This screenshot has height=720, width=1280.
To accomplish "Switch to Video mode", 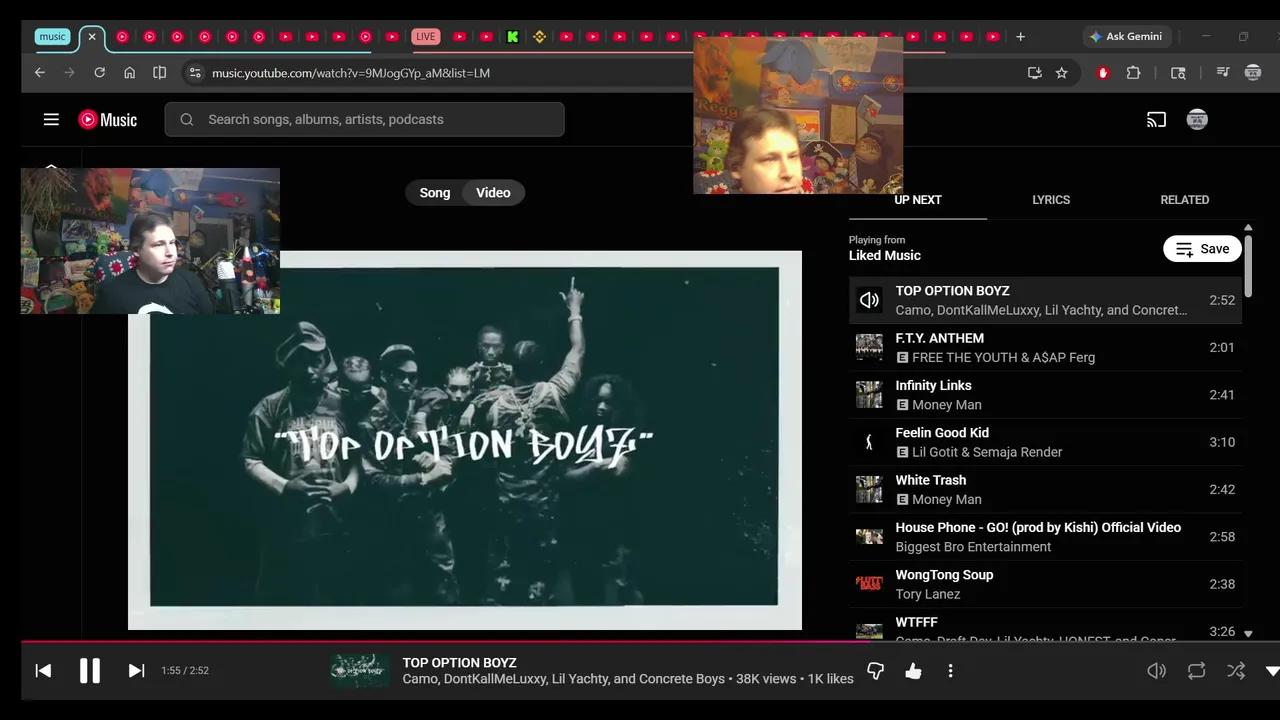I will pyautogui.click(x=493, y=193).
